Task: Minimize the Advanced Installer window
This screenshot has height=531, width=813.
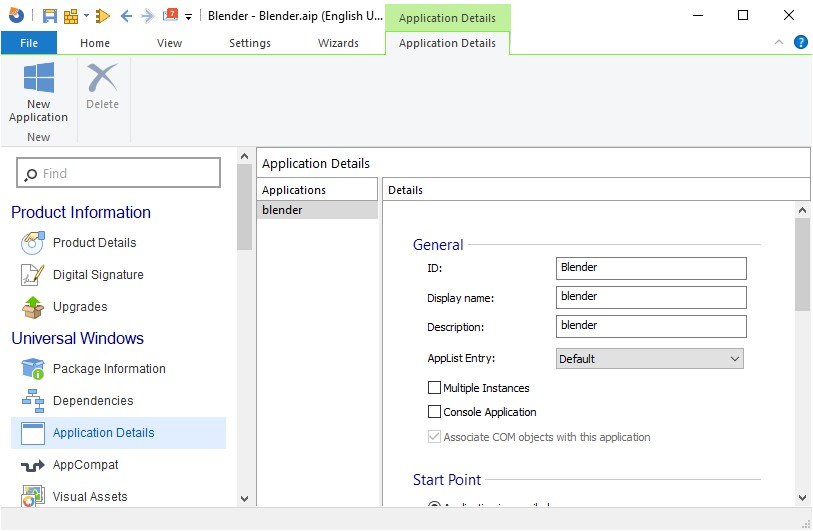Action: coord(698,15)
